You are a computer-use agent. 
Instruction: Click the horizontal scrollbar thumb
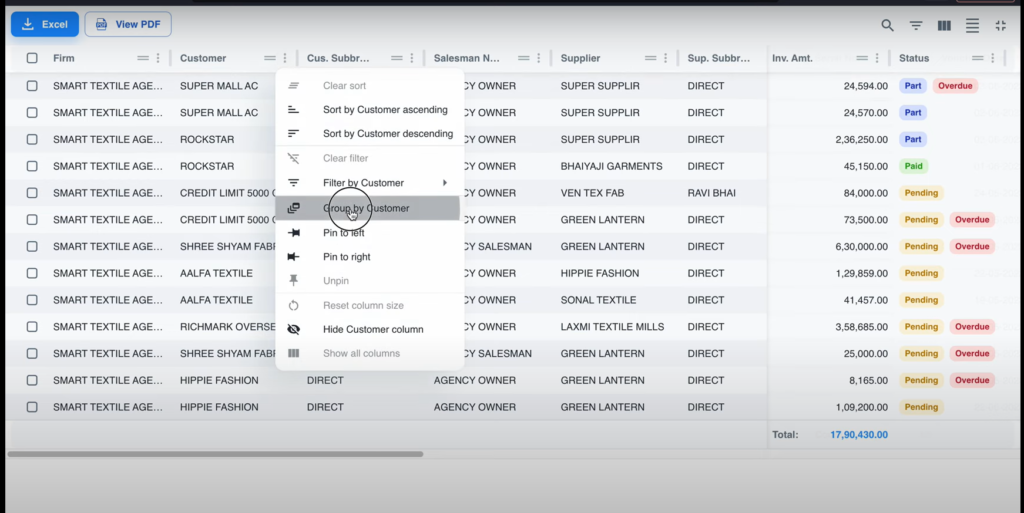[215, 454]
